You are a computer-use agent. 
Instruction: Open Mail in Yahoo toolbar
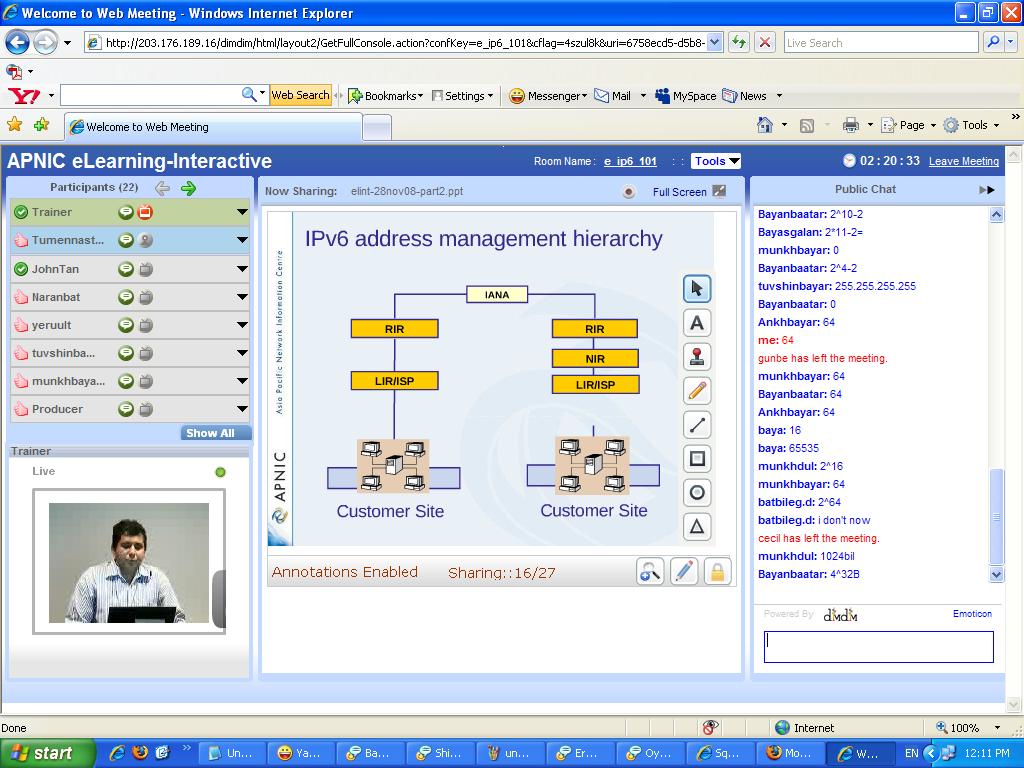[x=613, y=96]
